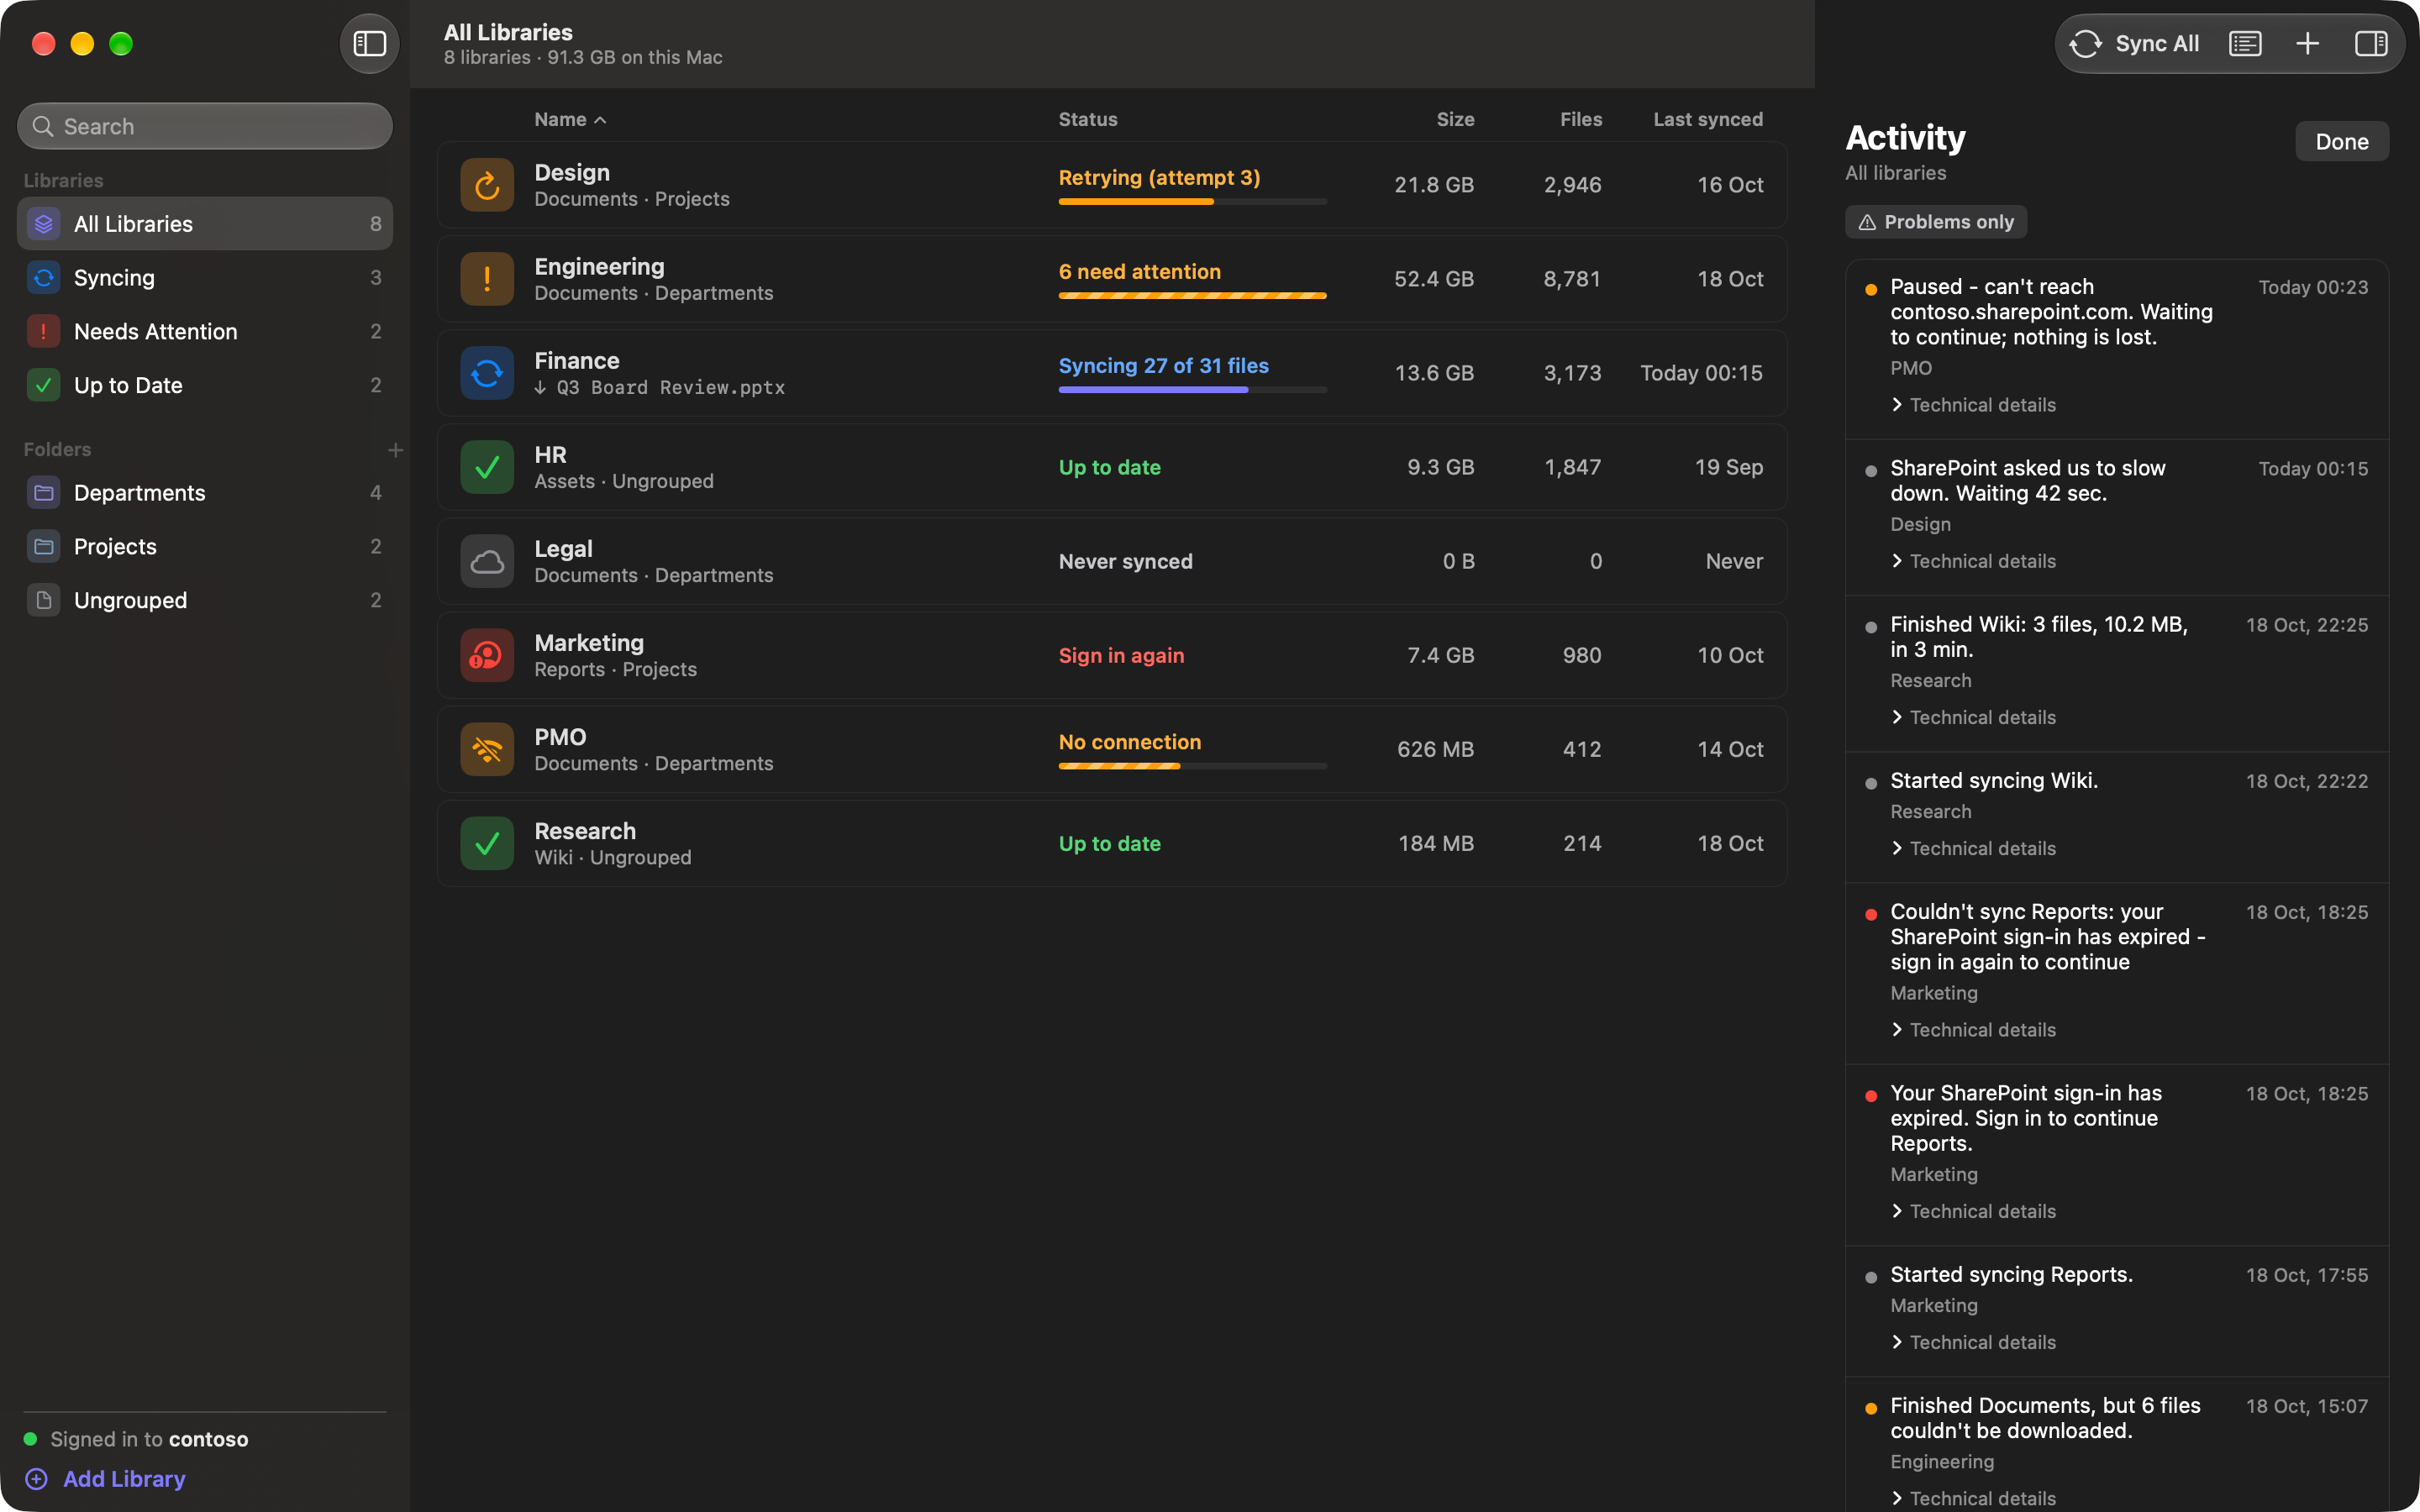
Task: Toggle the Problems only filter
Action: point(1936,222)
